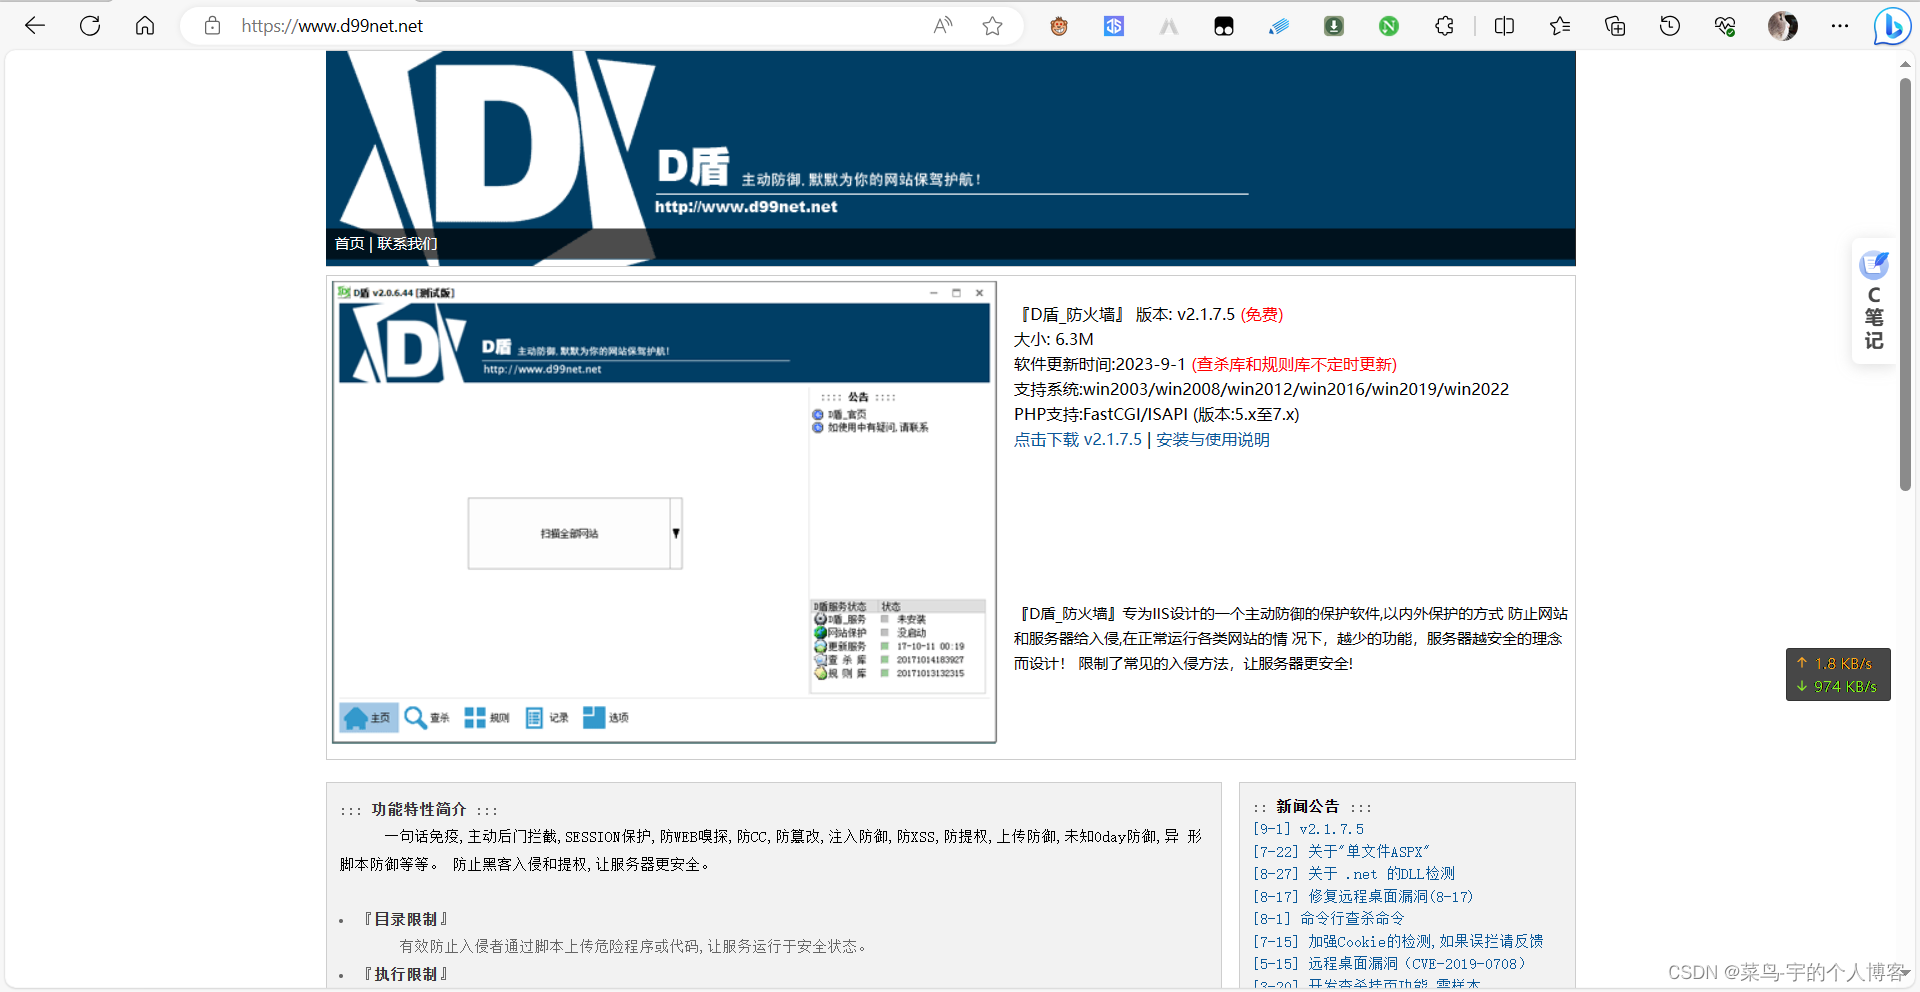Open the Collections icon in the toolbar
Image resolution: width=1920 pixels, height=992 pixels.
[1614, 26]
